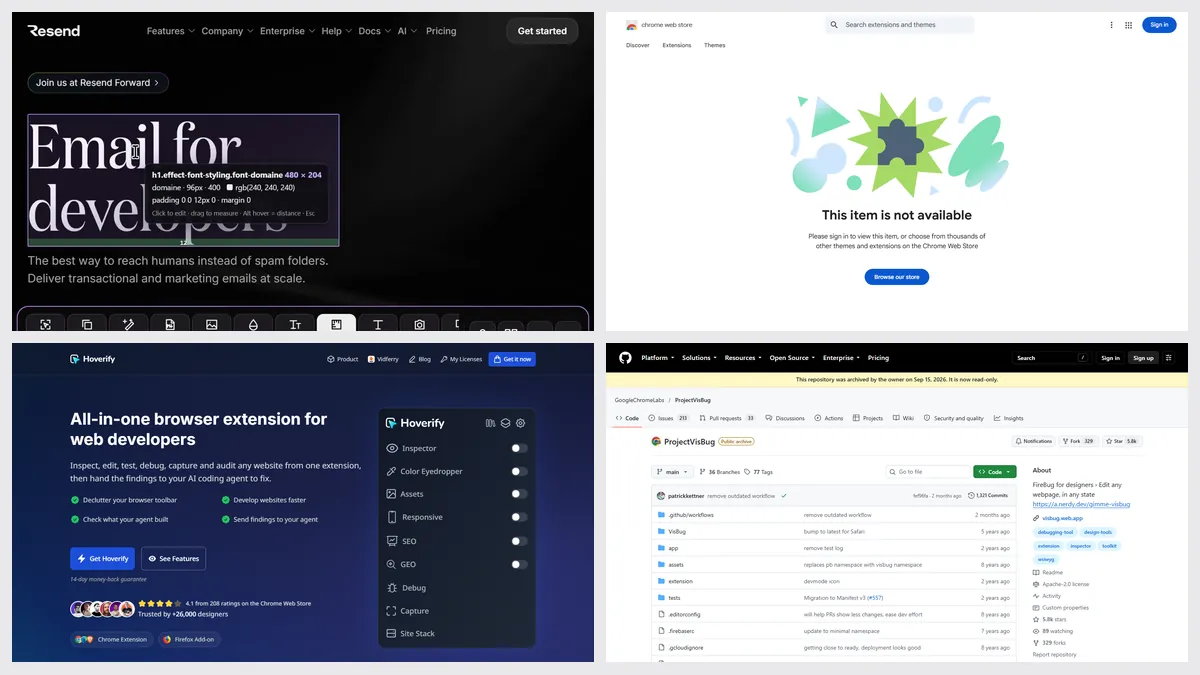
Task: Click the Responsive phone icon
Action: (392, 517)
